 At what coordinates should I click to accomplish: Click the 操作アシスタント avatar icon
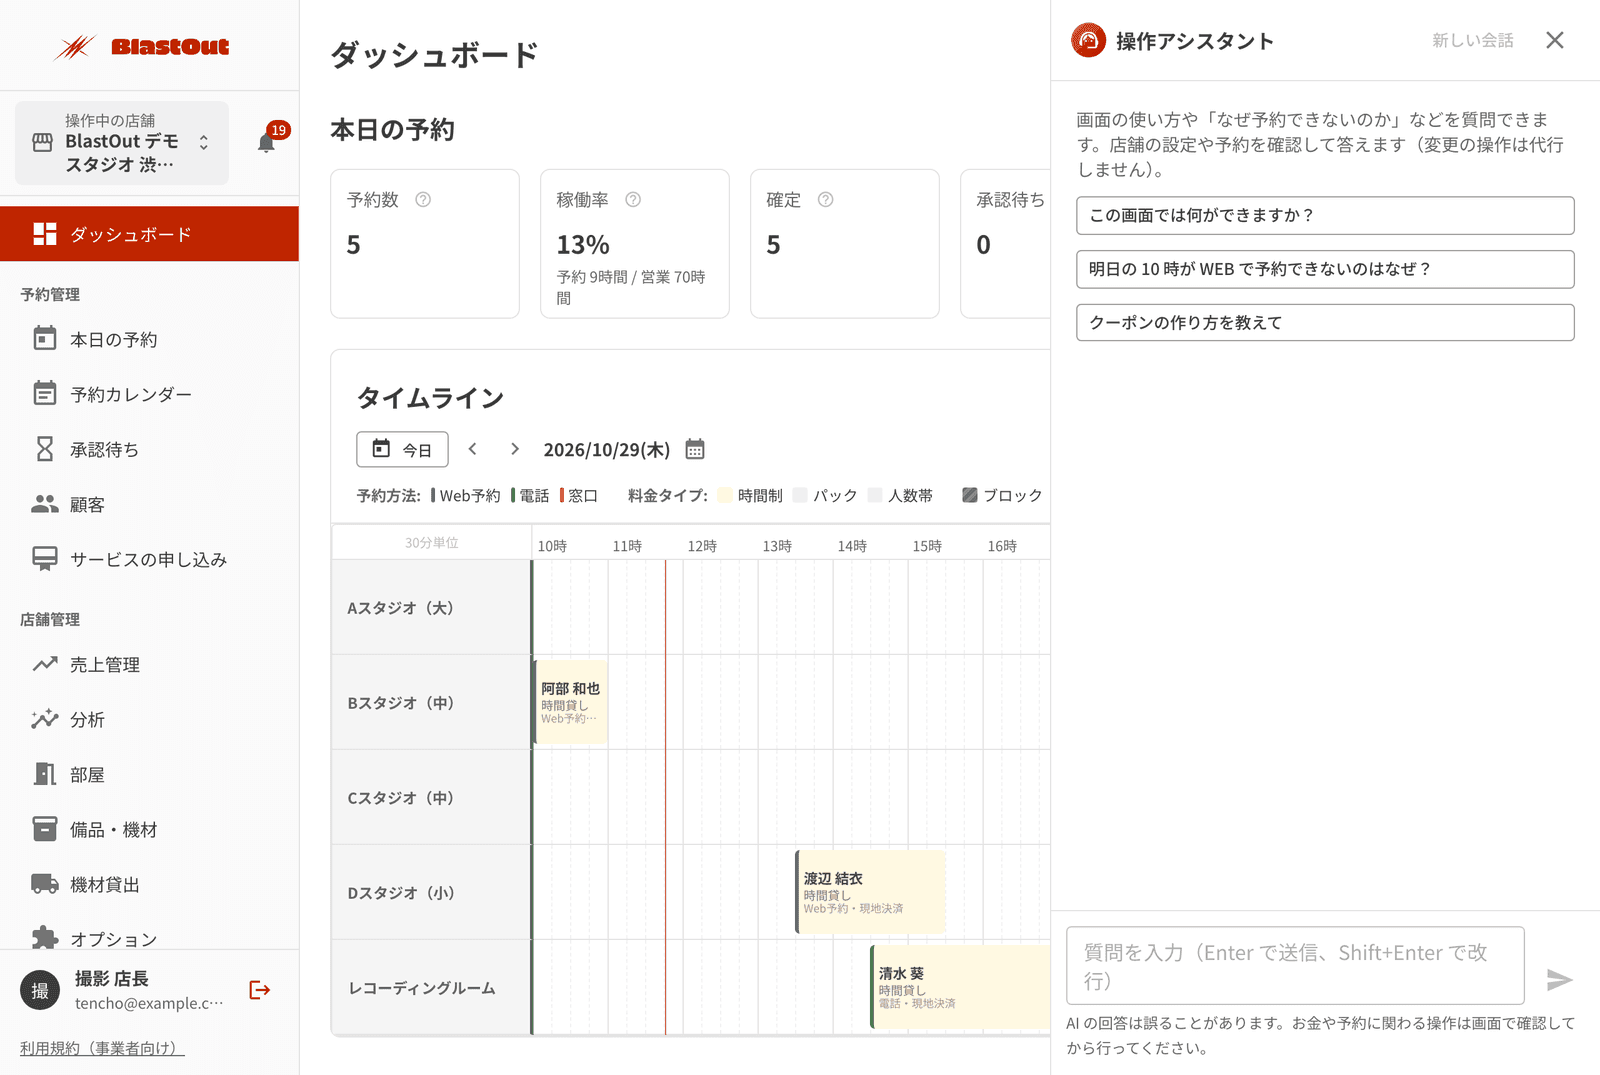pyautogui.click(x=1088, y=40)
